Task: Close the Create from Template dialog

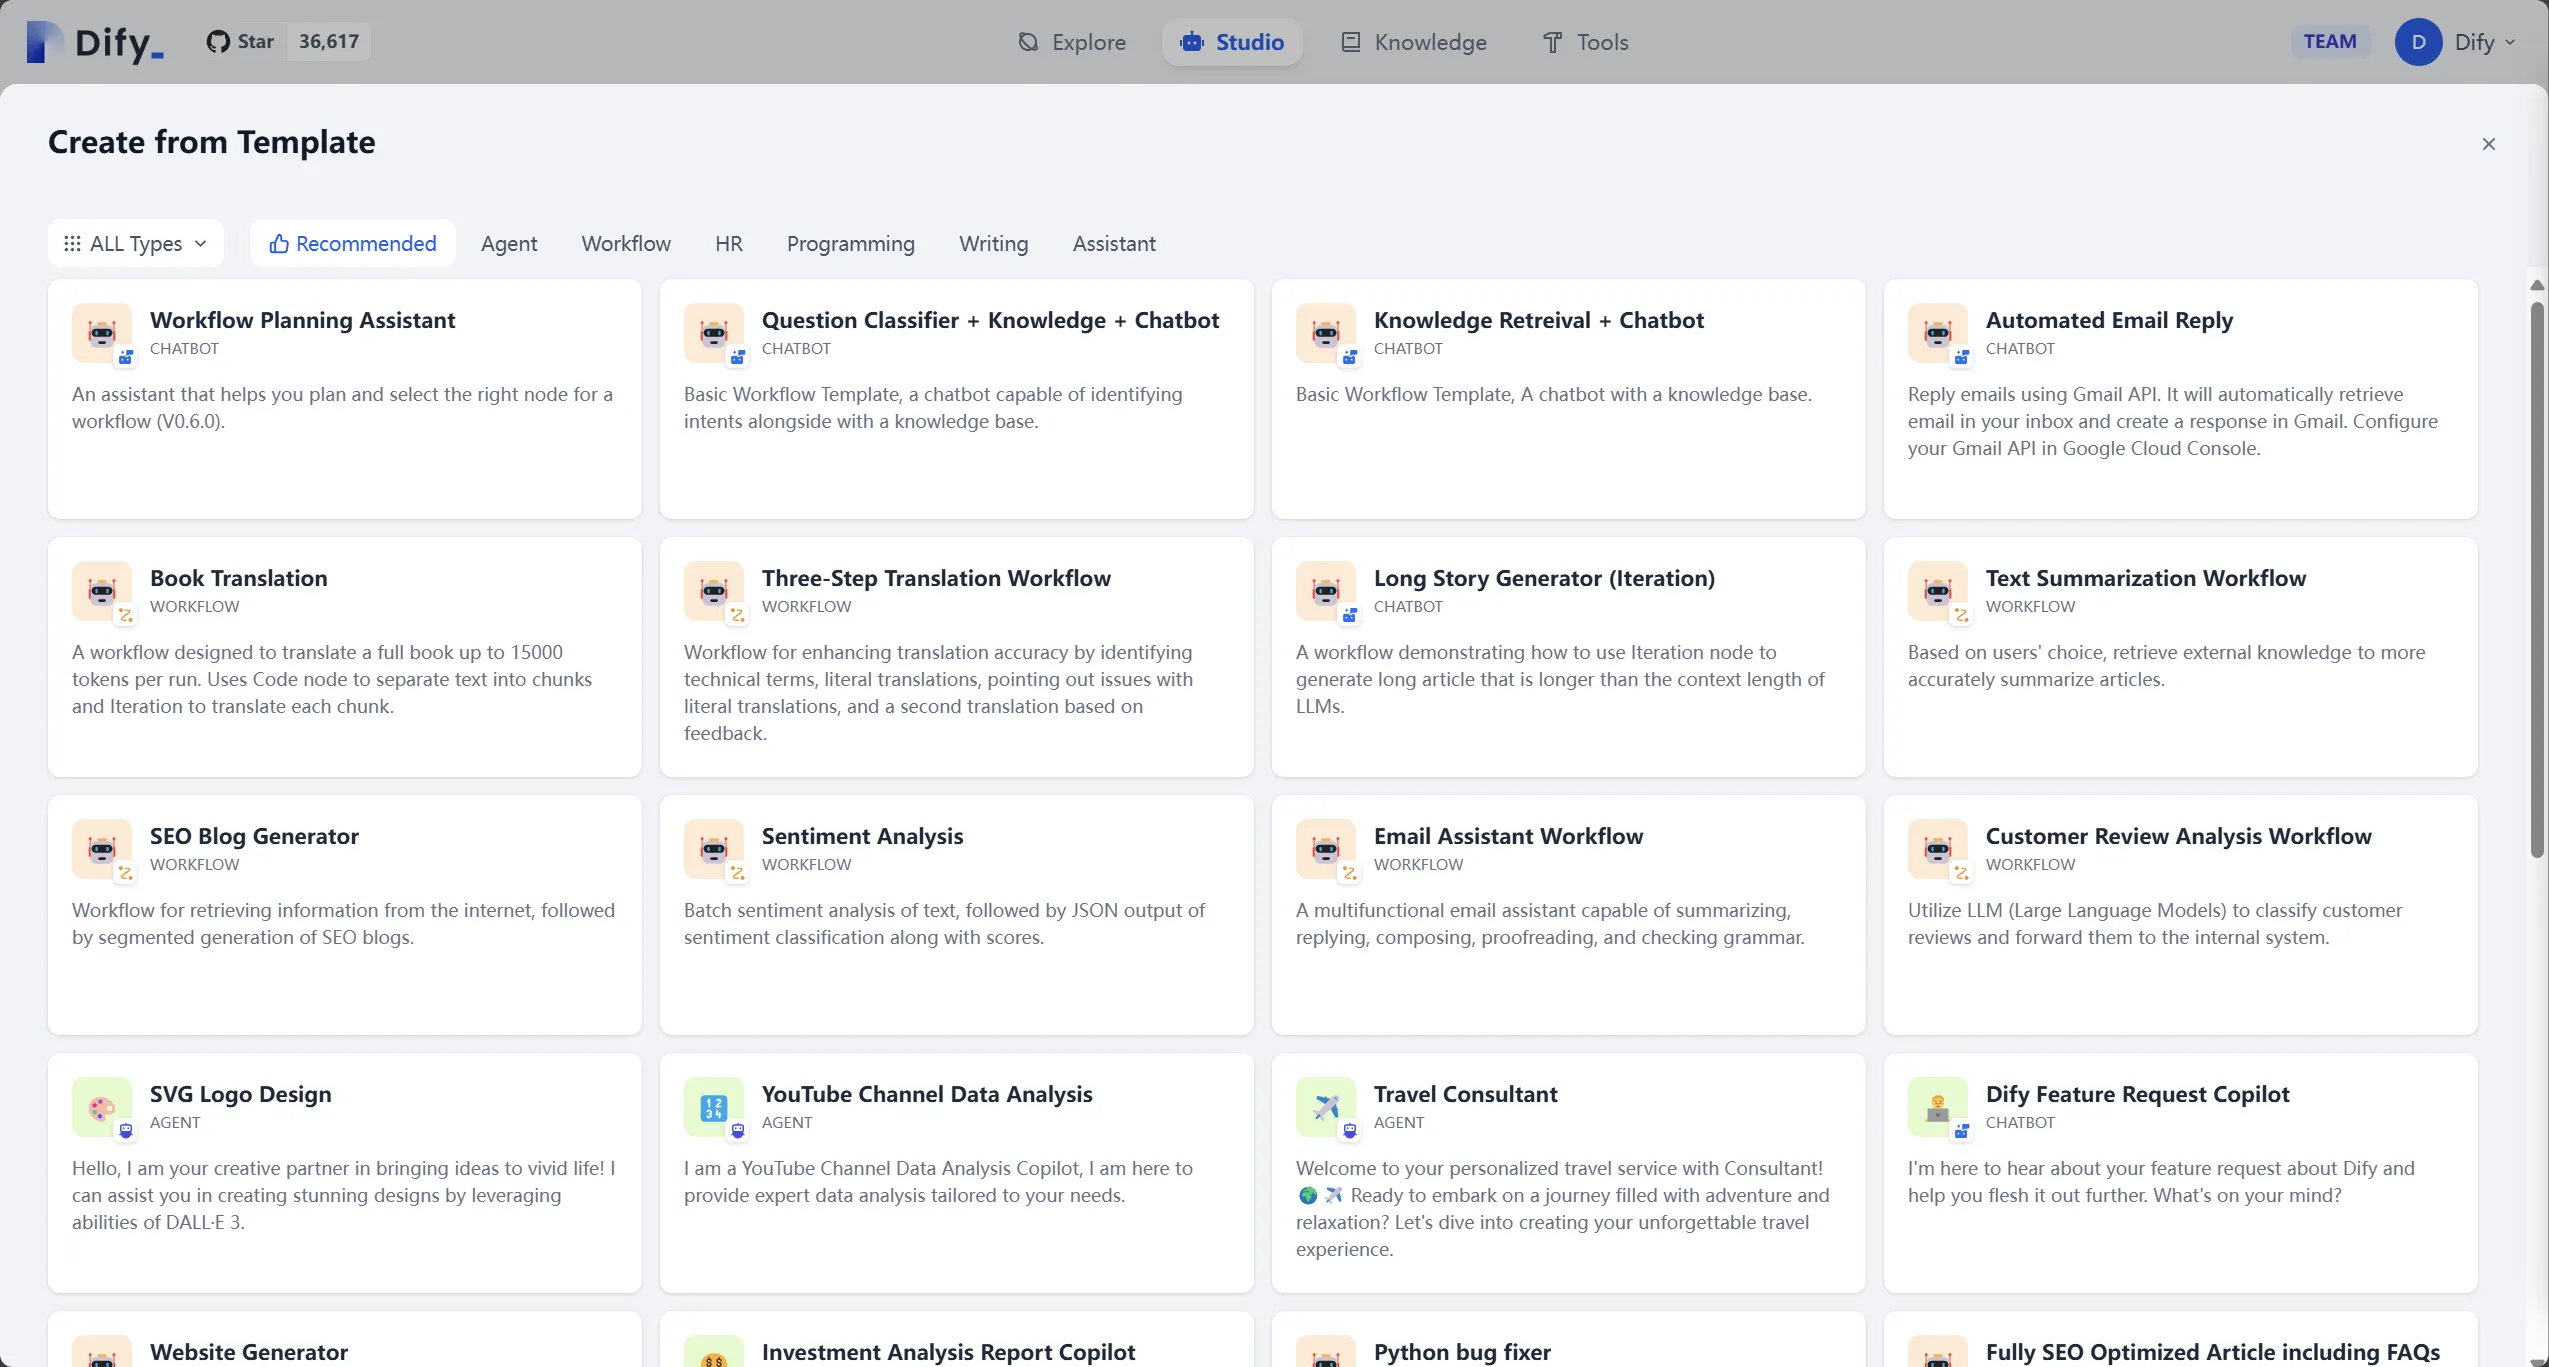Action: tap(2488, 144)
